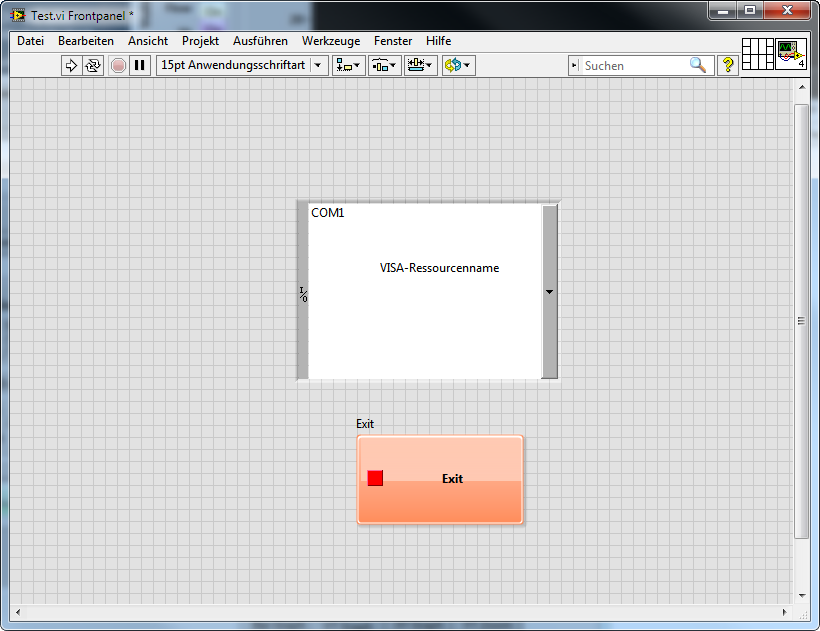Expand the VISA resource name dropdown arrow
Image resolution: width=820 pixels, height=631 pixels.
(549, 292)
